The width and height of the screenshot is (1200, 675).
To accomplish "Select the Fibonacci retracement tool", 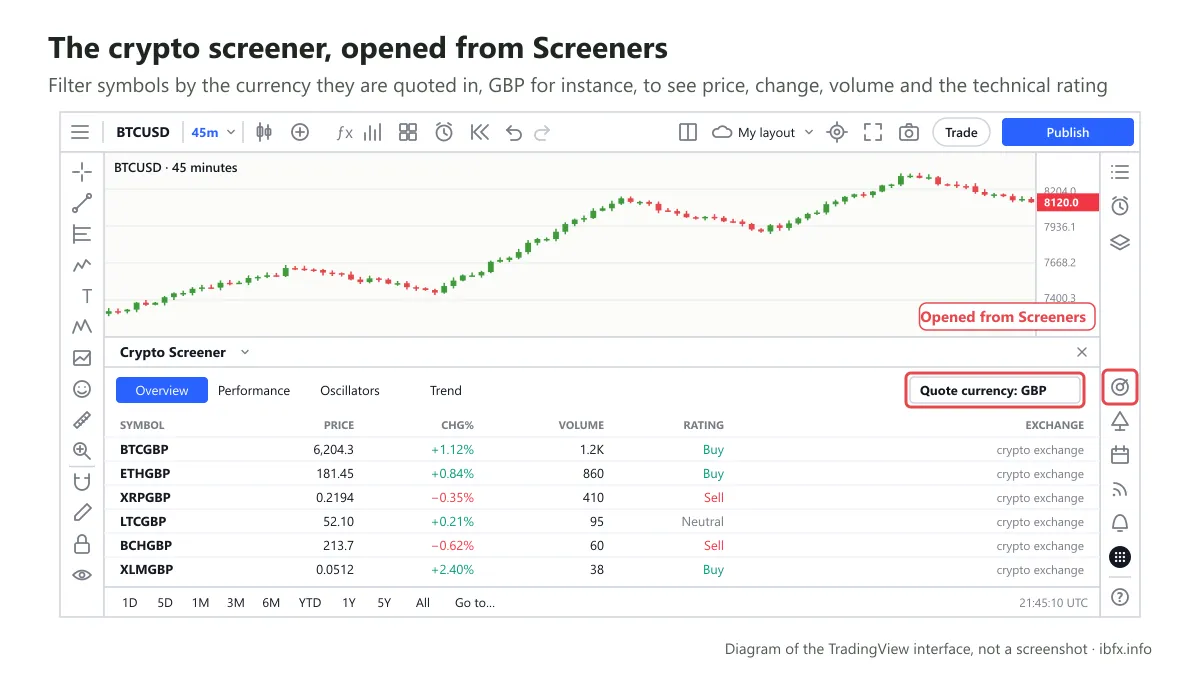I will [x=82, y=234].
